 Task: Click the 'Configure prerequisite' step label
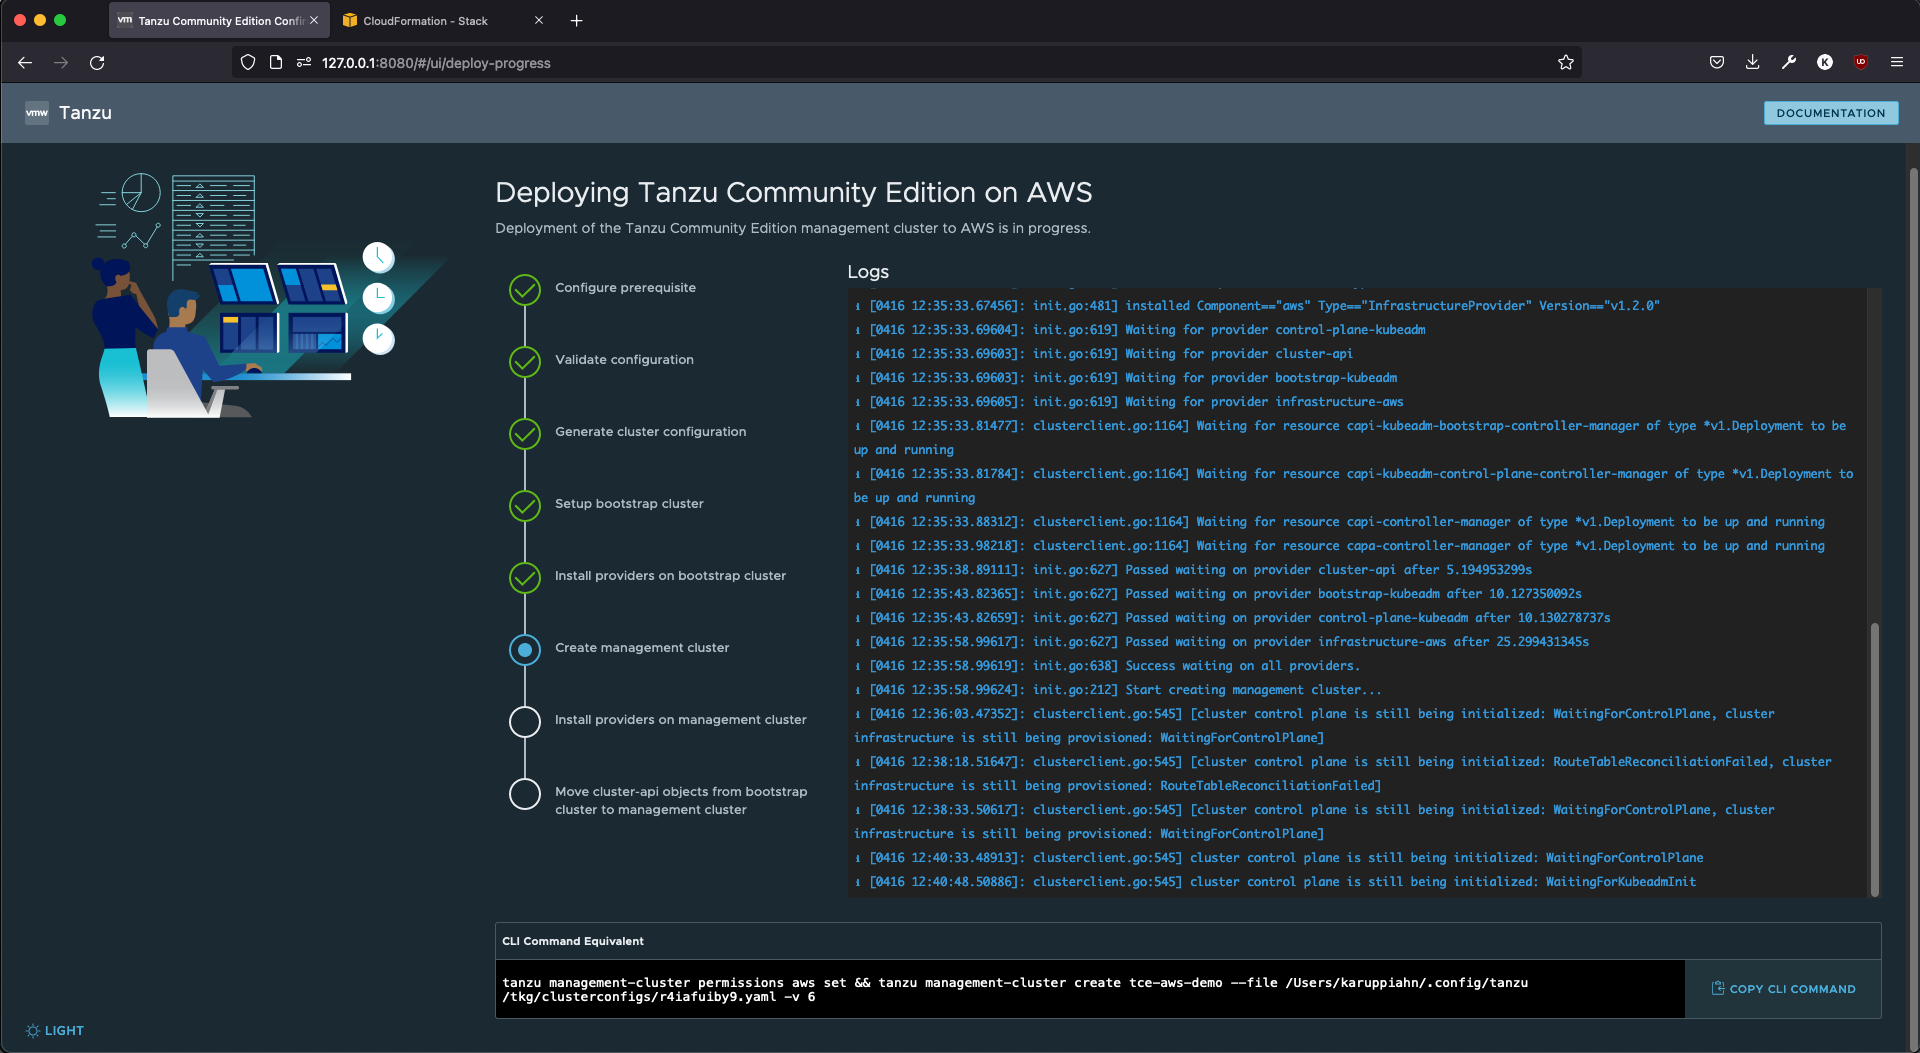click(625, 288)
